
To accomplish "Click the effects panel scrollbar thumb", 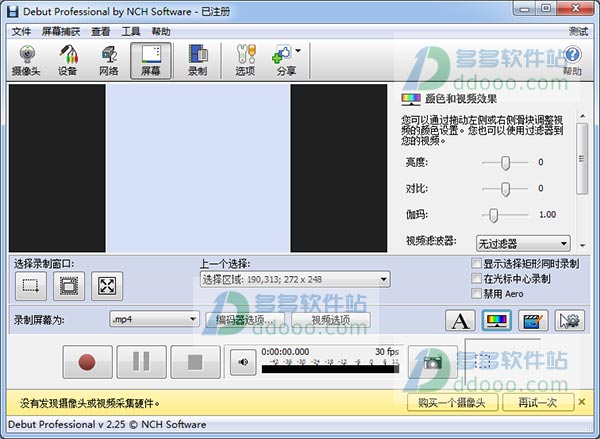I will click(582, 158).
